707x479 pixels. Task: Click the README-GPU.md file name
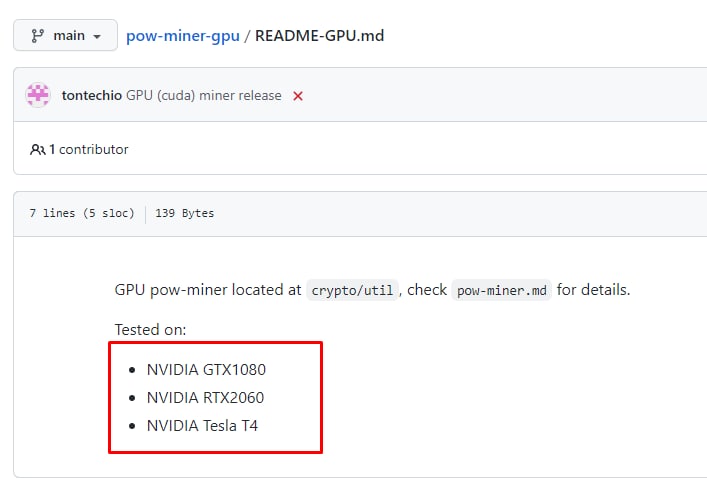(x=320, y=36)
